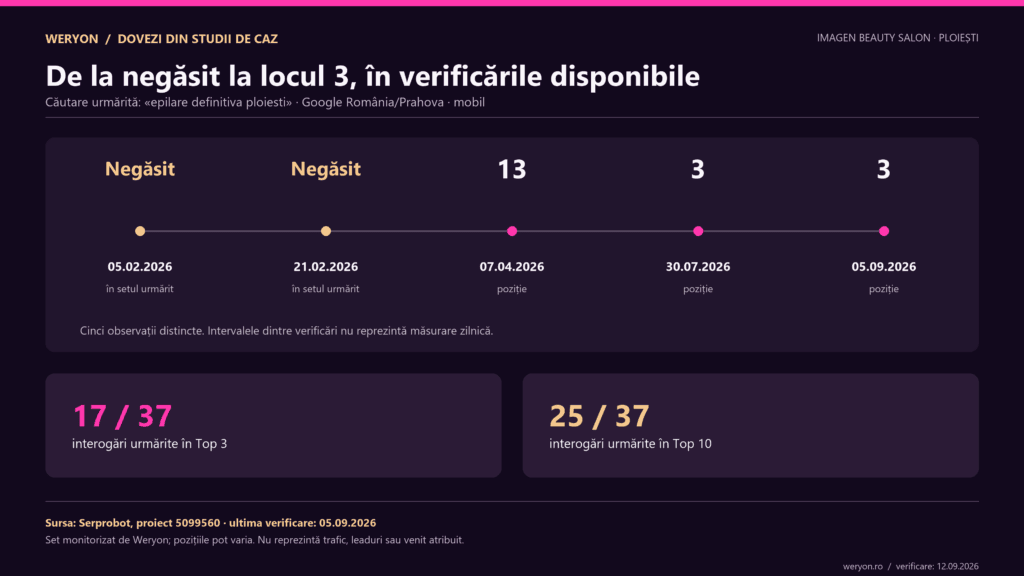The height and width of the screenshot is (576, 1024).
Task: Click the 'Negăsit' value above 21.02.2026
Action: tap(326, 169)
